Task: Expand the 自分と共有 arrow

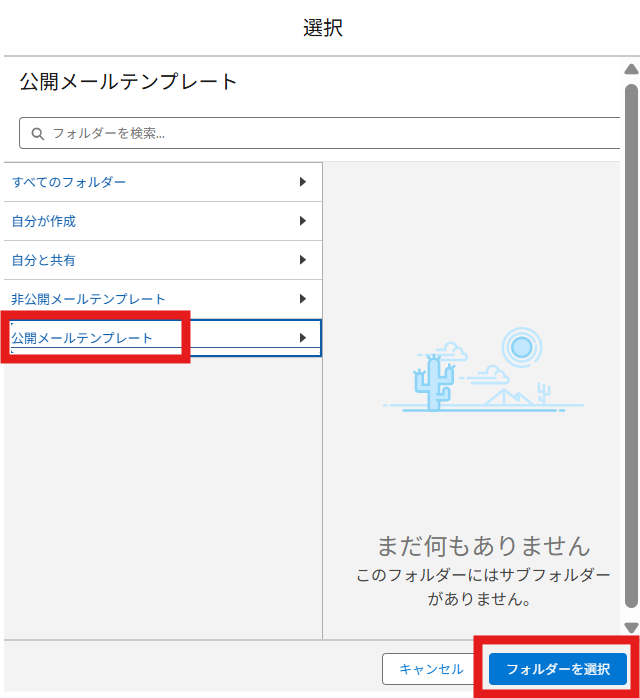Action: (x=302, y=260)
